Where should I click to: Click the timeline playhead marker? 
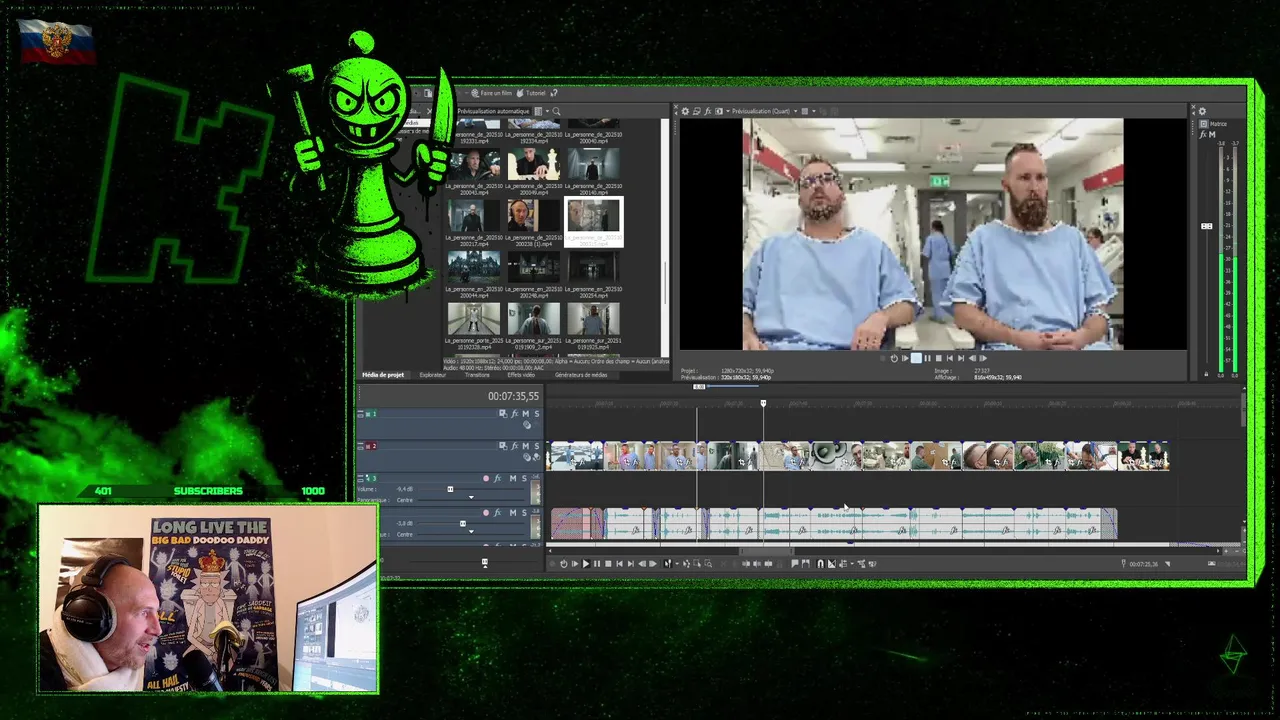pyautogui.click(x=763, y=403)
